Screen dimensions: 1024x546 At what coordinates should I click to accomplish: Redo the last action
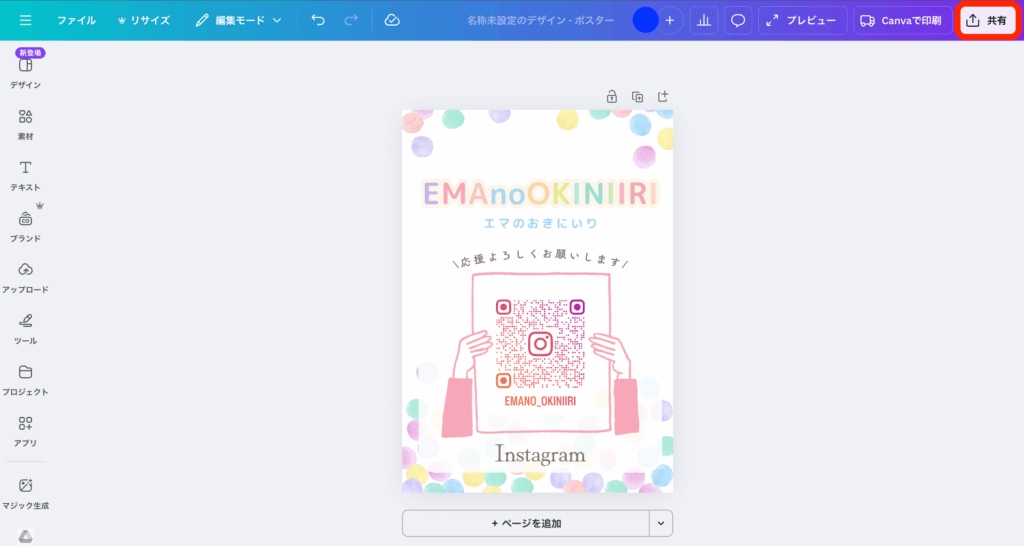pyautogui.click(x=351, y=20)
